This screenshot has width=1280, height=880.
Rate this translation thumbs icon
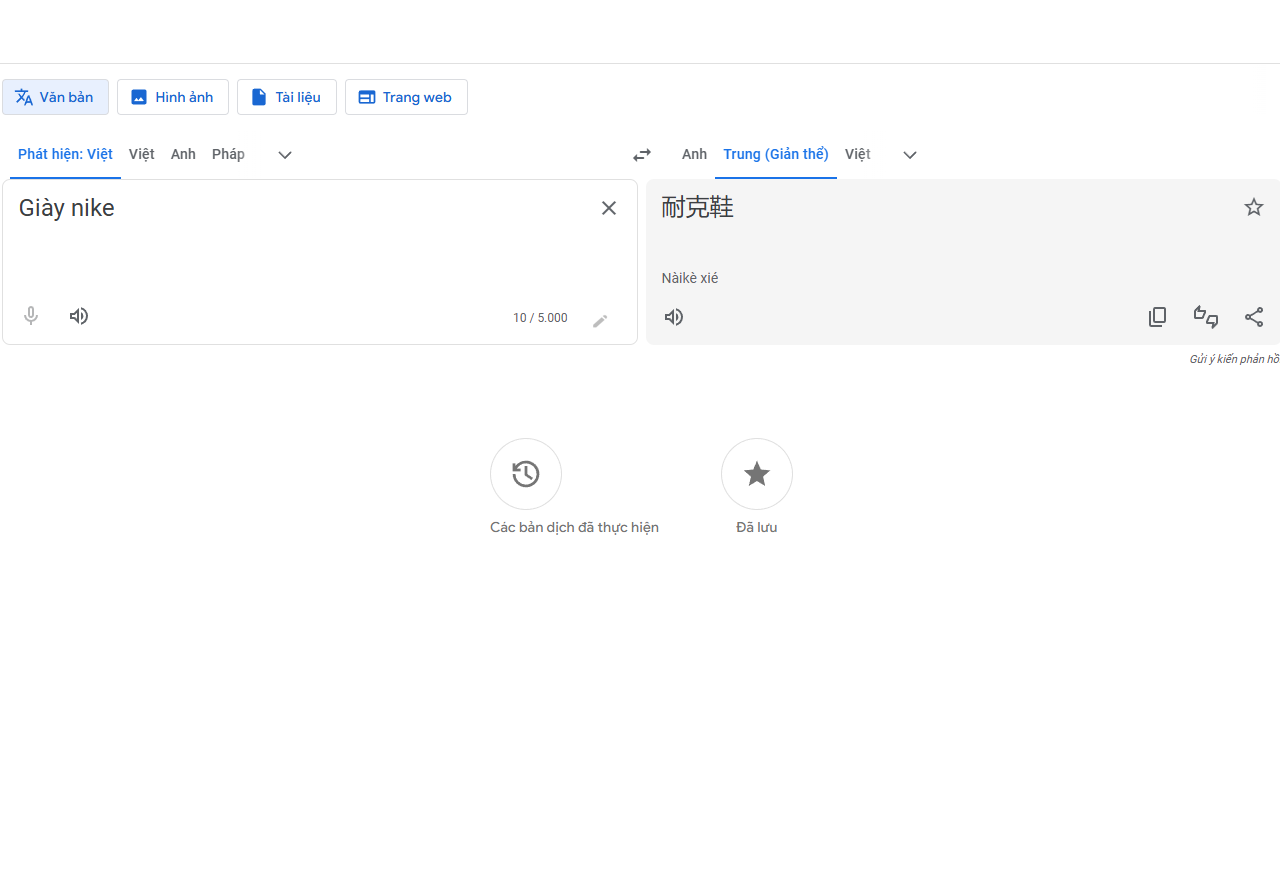click(1206, 317)
